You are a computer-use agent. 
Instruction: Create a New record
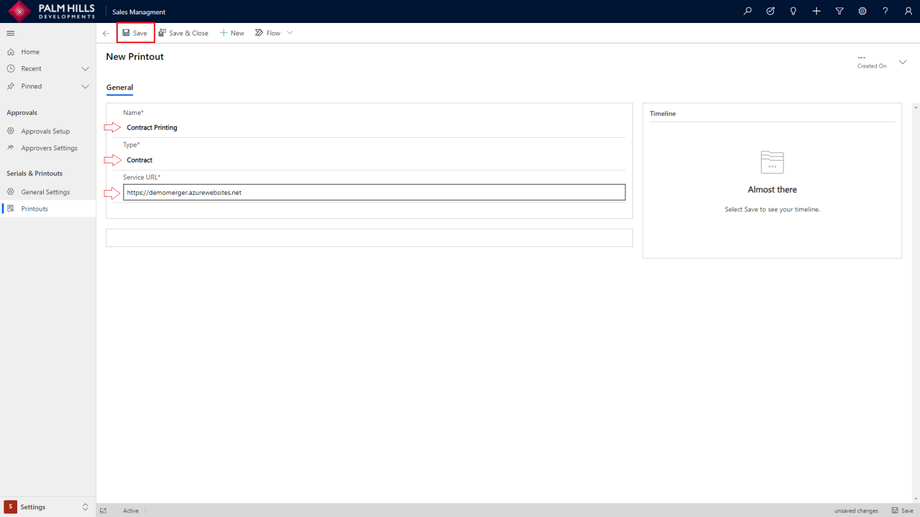232,33
